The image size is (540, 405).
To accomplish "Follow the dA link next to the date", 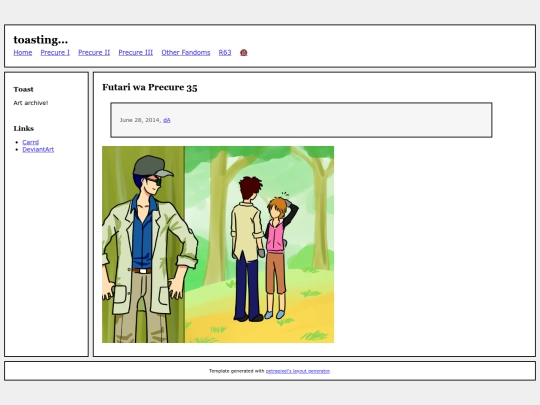I will 167,120.
